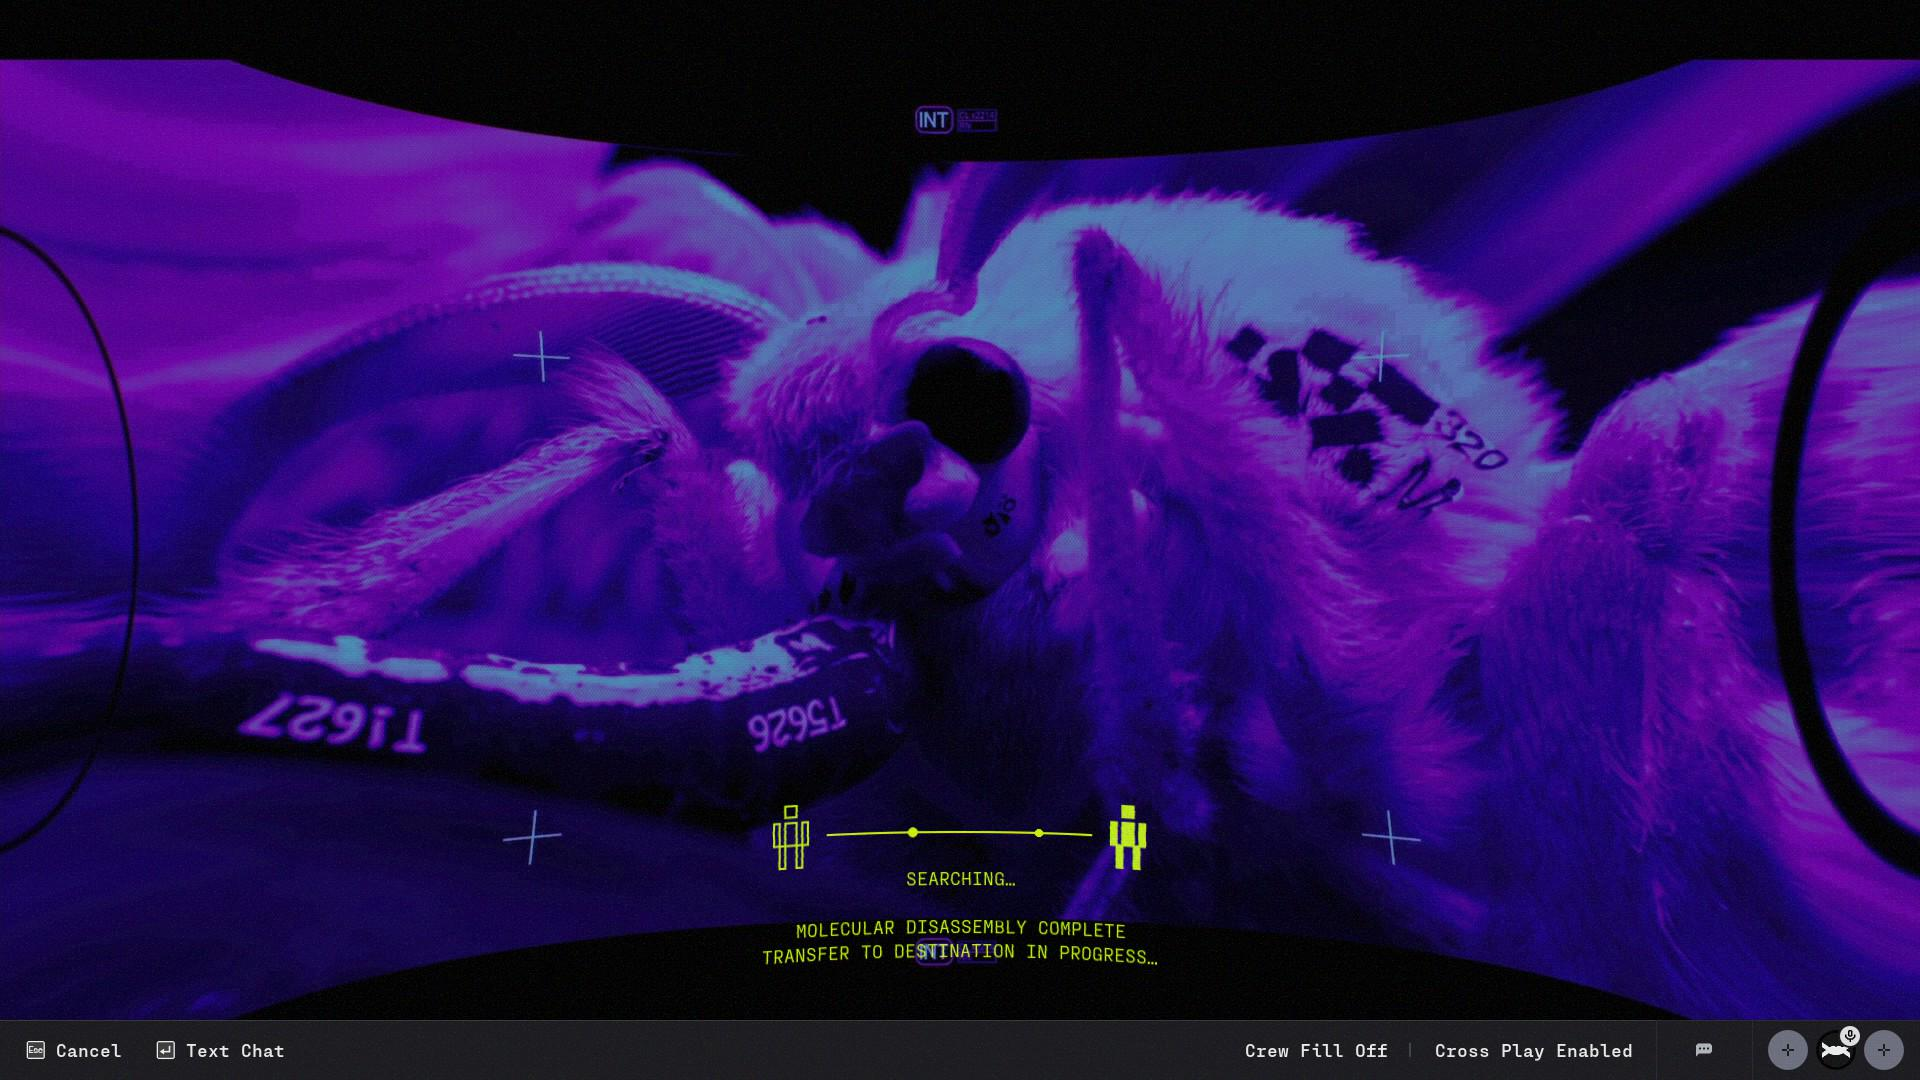Open Text Chat from the bottom bar
The height and width of the screenshot is (1080, 1920).
pos(235,1051)
